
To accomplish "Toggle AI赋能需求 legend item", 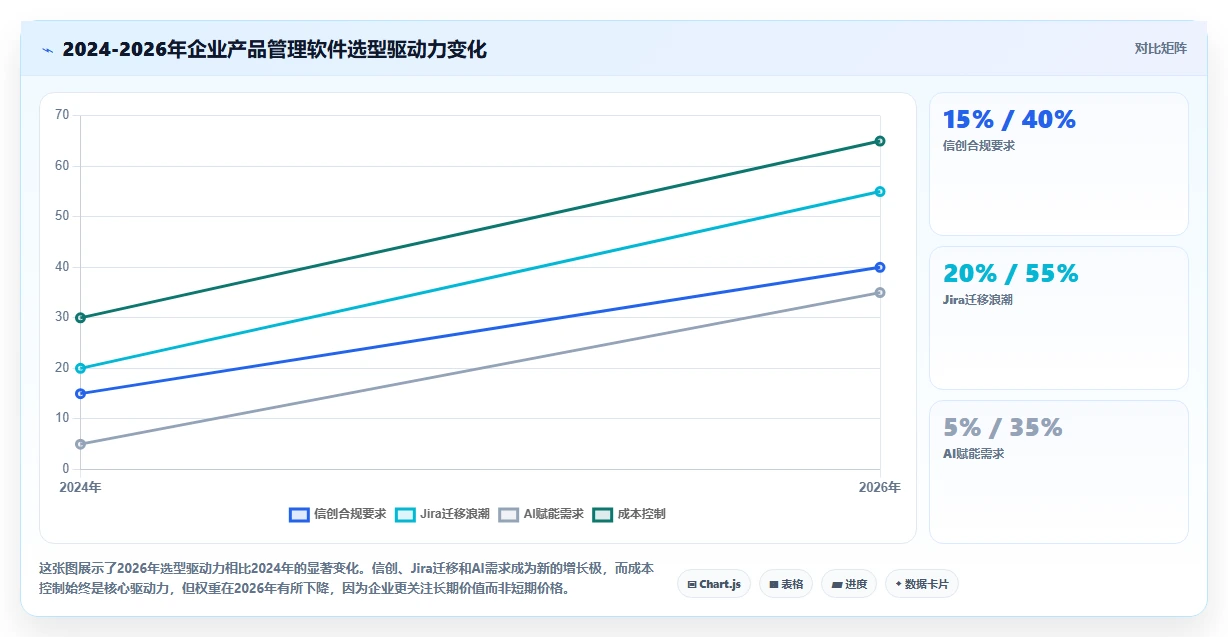I will (541, 514).
